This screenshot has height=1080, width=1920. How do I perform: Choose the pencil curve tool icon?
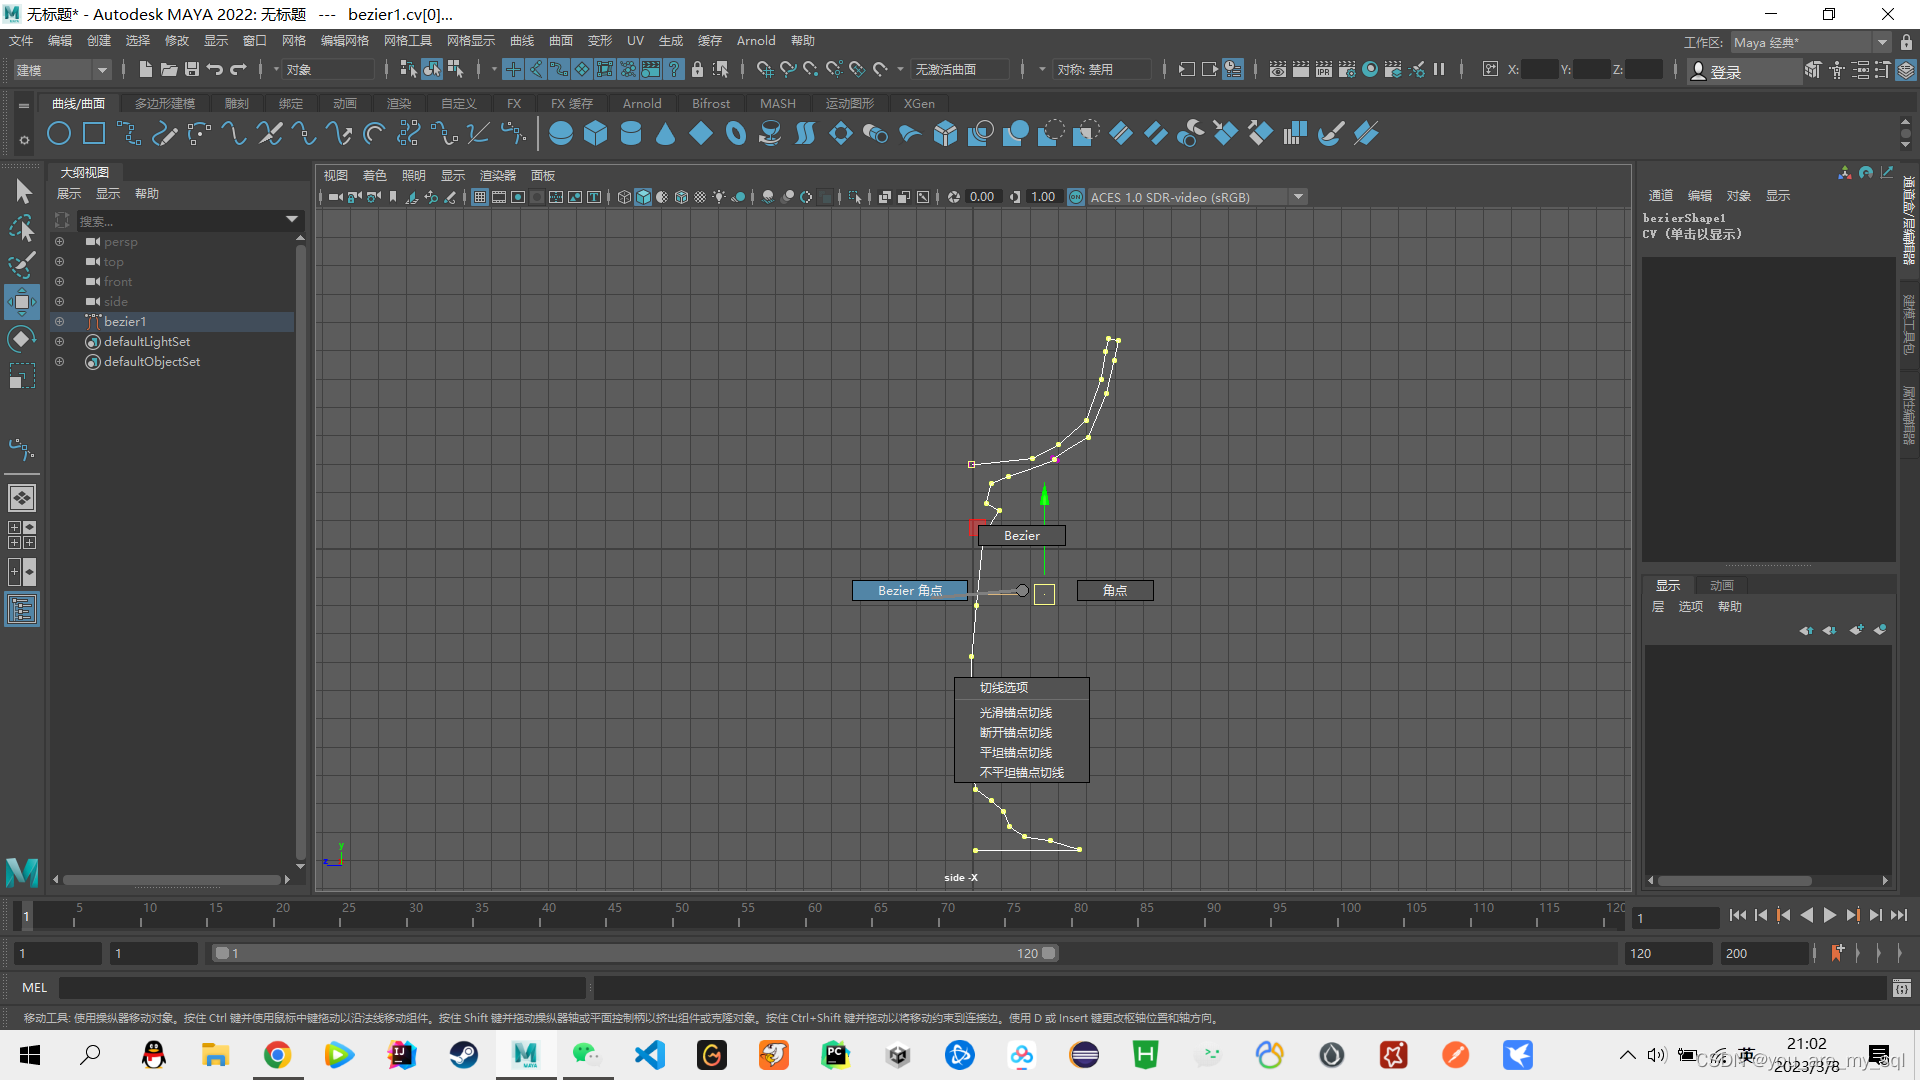164,133
